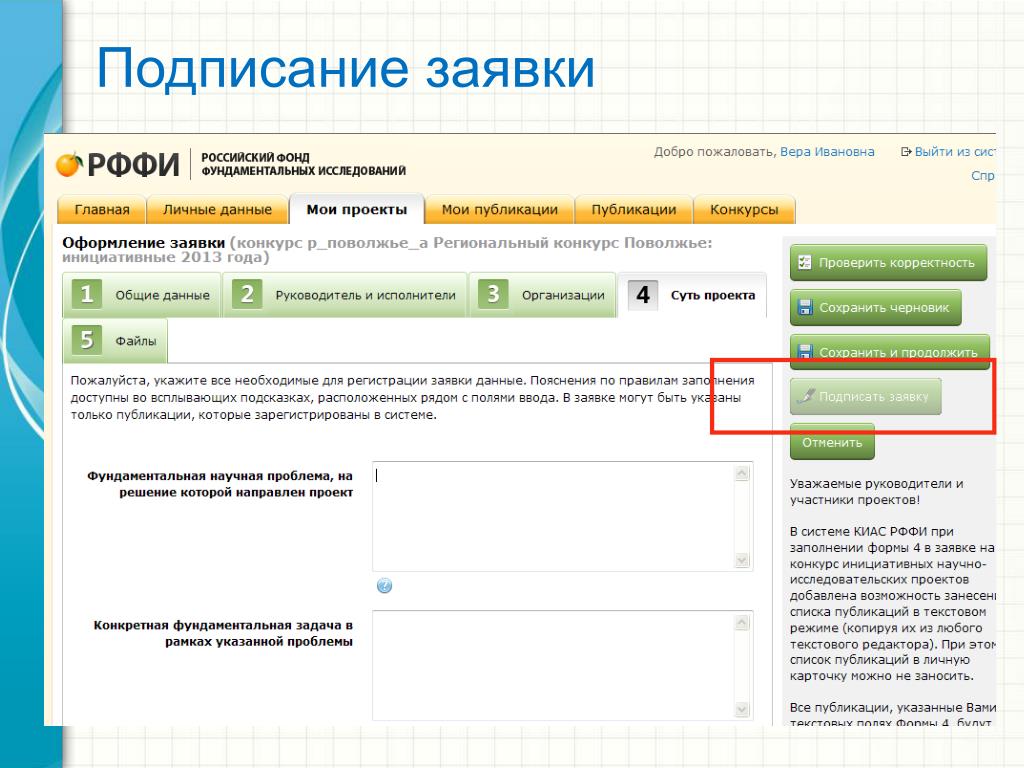Select the Мои проекты tab
Screen dimensions: 1024x768
357,210
